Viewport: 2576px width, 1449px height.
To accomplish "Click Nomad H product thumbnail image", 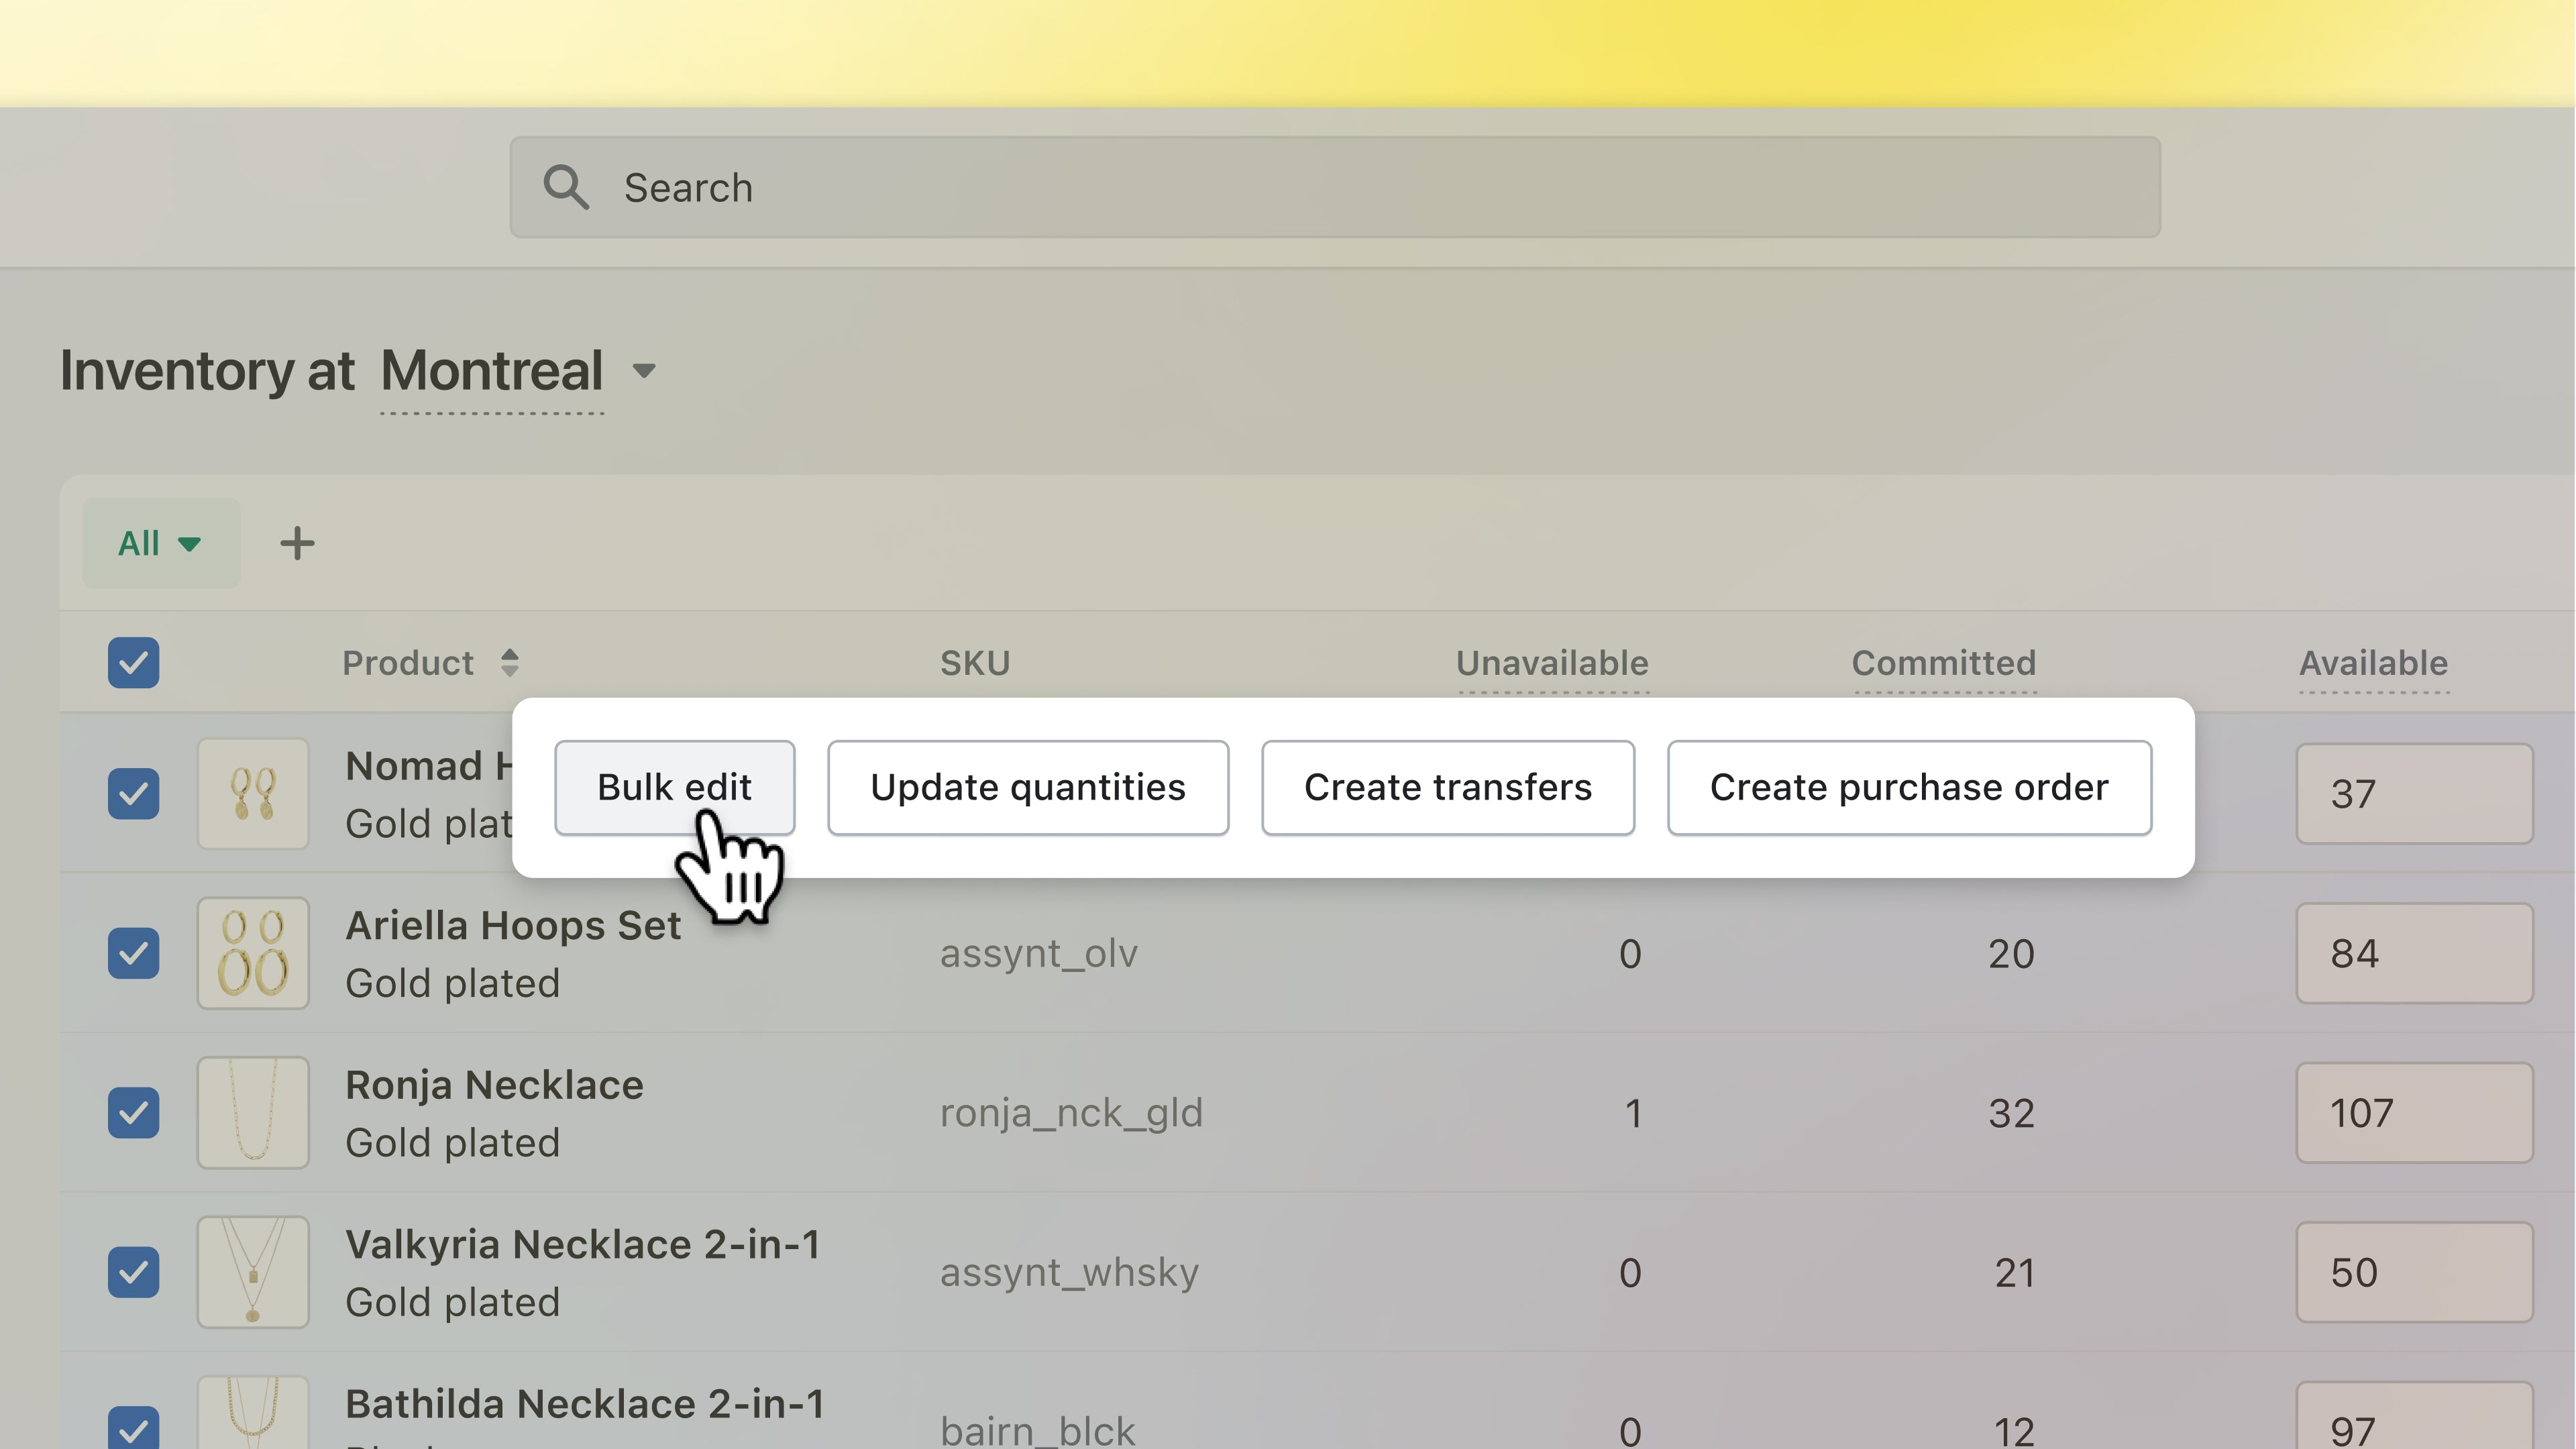I will click(x=253, y=793).
